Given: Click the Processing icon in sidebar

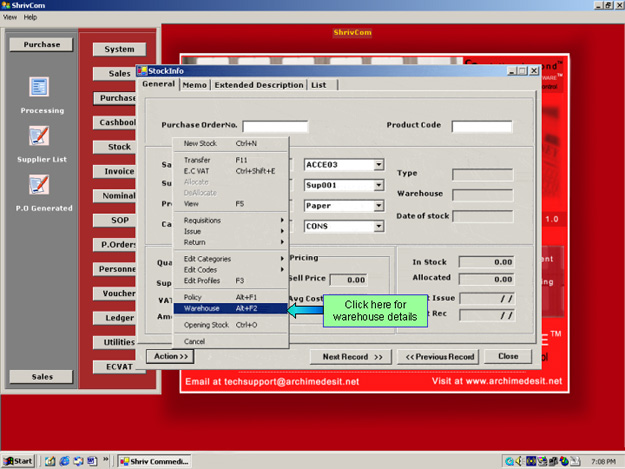Looking at the screenshot, I should point(40,88).
